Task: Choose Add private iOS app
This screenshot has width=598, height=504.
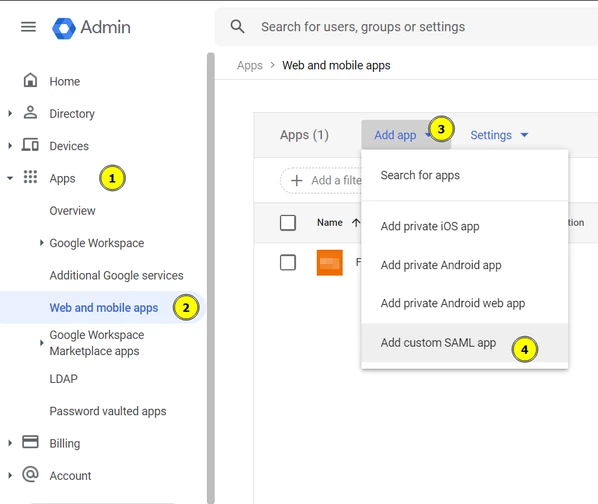Action: [465, 226]
